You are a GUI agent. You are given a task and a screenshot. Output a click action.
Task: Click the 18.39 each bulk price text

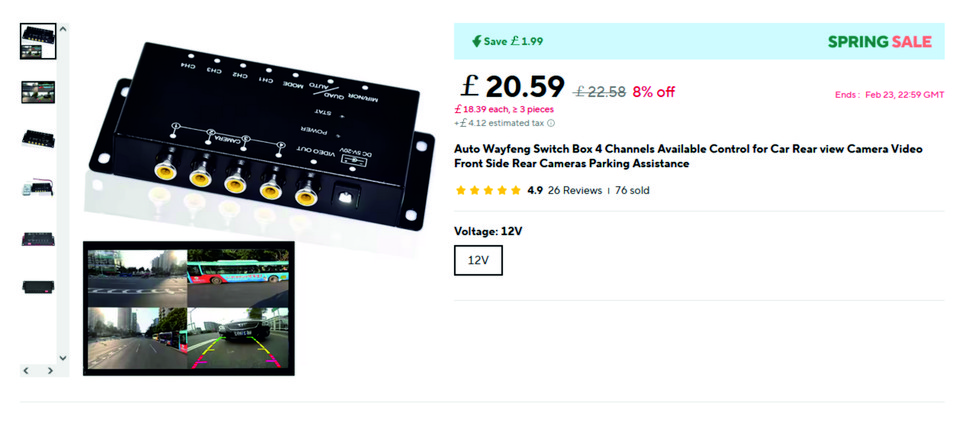(x=503, y=109)
